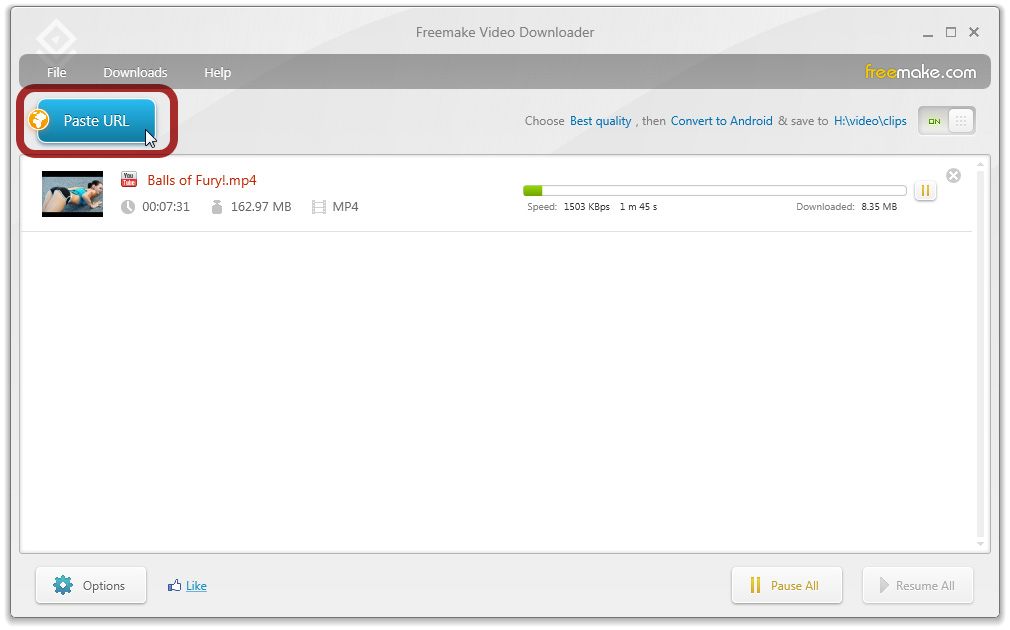The image size is (1010, 630).
Task: Click the clock duration icon
Action: [128, 207]
